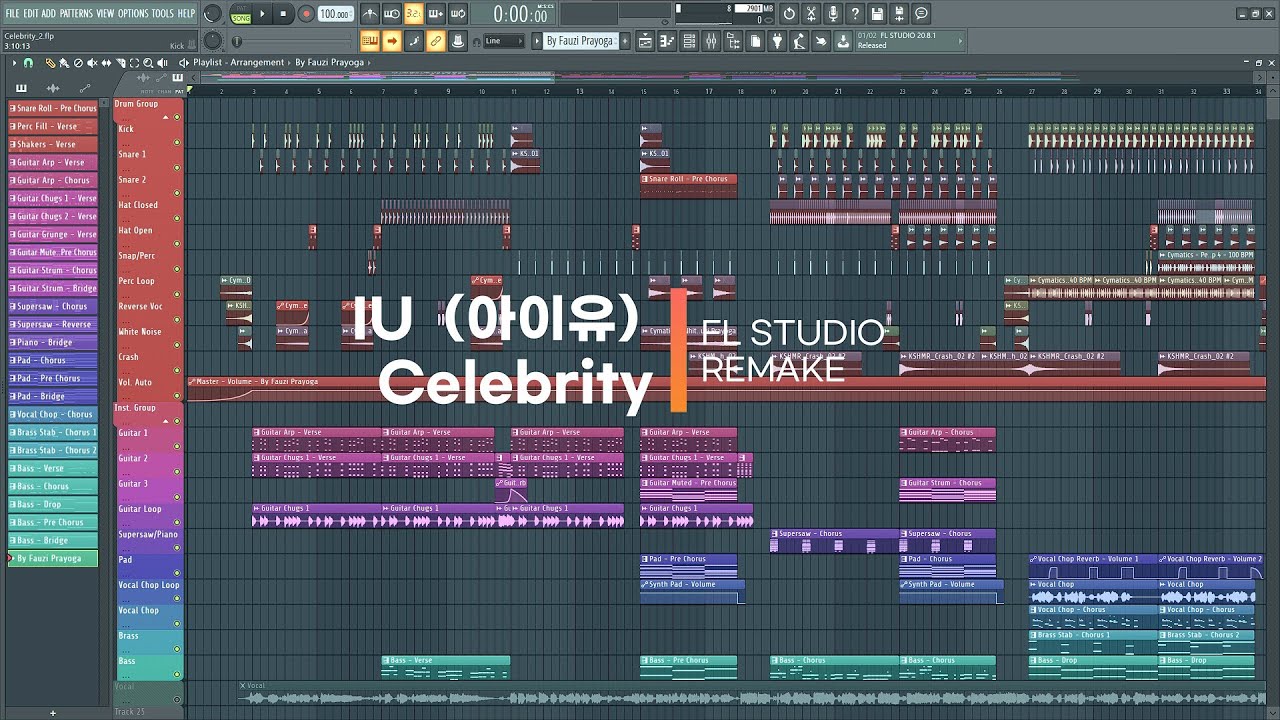Toggle the metronome
This screenshot has width=1280, height=720.
point(369,14)
